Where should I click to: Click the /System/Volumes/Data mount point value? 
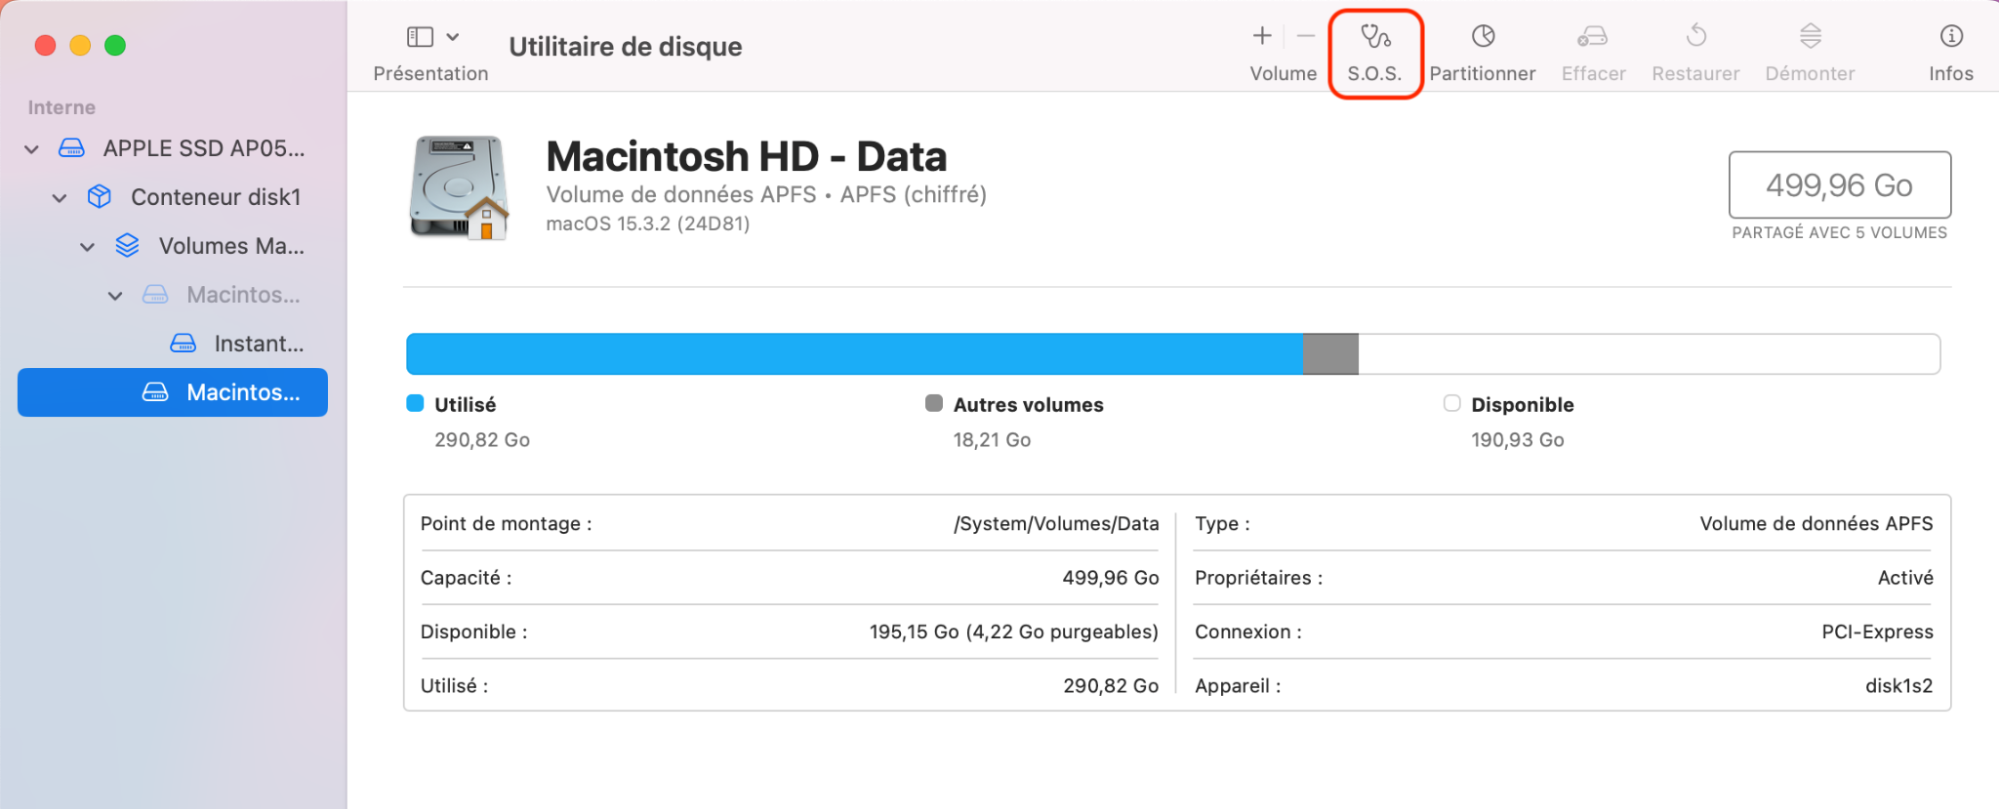coord(1056,524)
